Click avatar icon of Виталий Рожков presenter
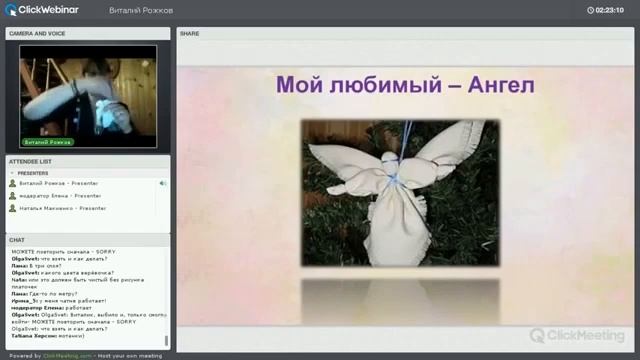This screenshot has width=640, height=360. tap(13, 183)
